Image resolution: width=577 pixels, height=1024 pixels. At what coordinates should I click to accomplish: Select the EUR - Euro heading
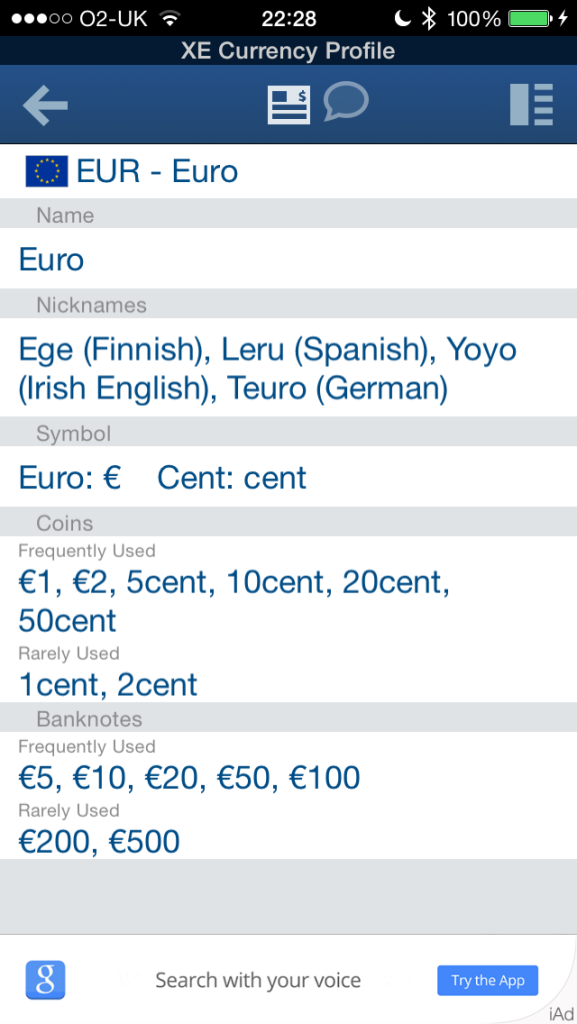[157, 171]
